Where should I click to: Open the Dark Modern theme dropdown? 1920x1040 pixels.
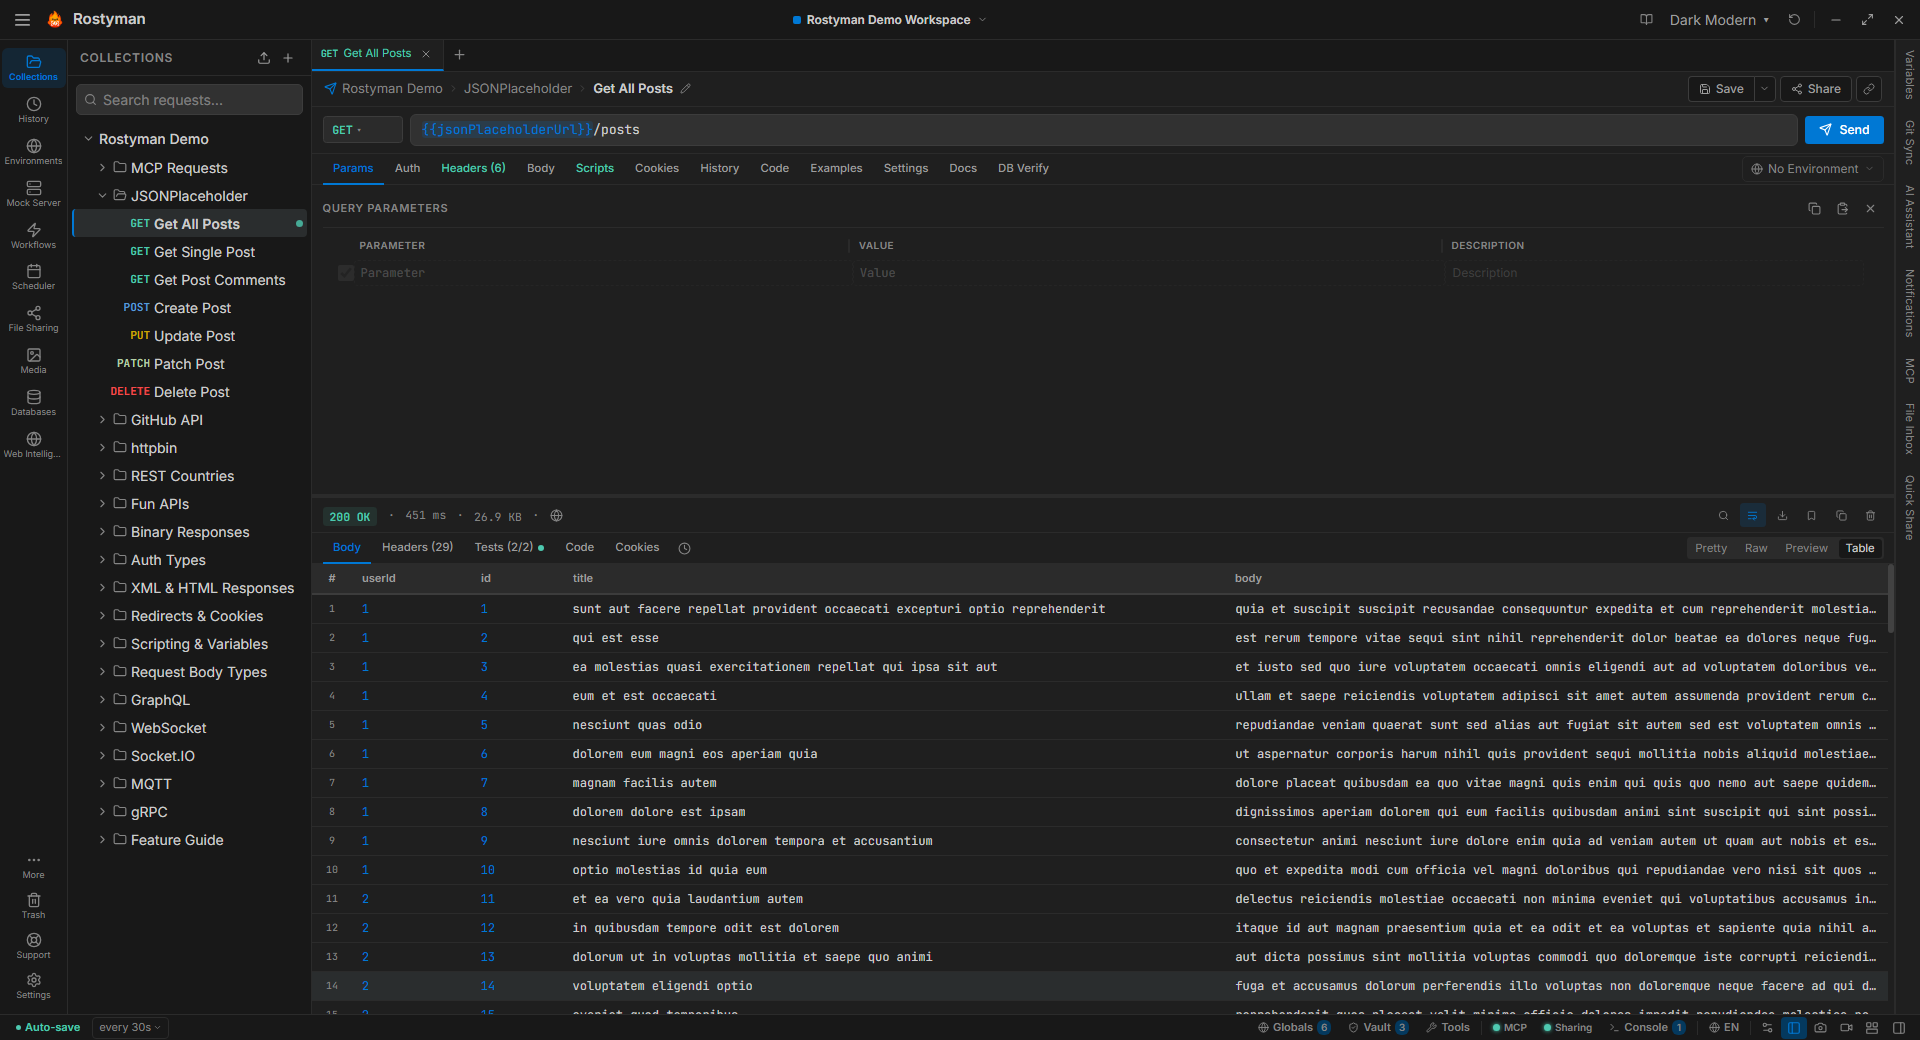pos(1719,20)
